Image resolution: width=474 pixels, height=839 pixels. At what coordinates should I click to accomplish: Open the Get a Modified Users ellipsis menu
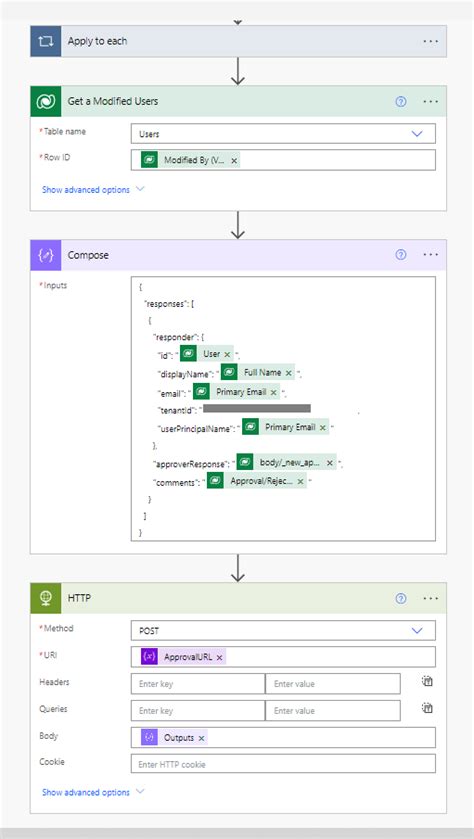[431, 101]
